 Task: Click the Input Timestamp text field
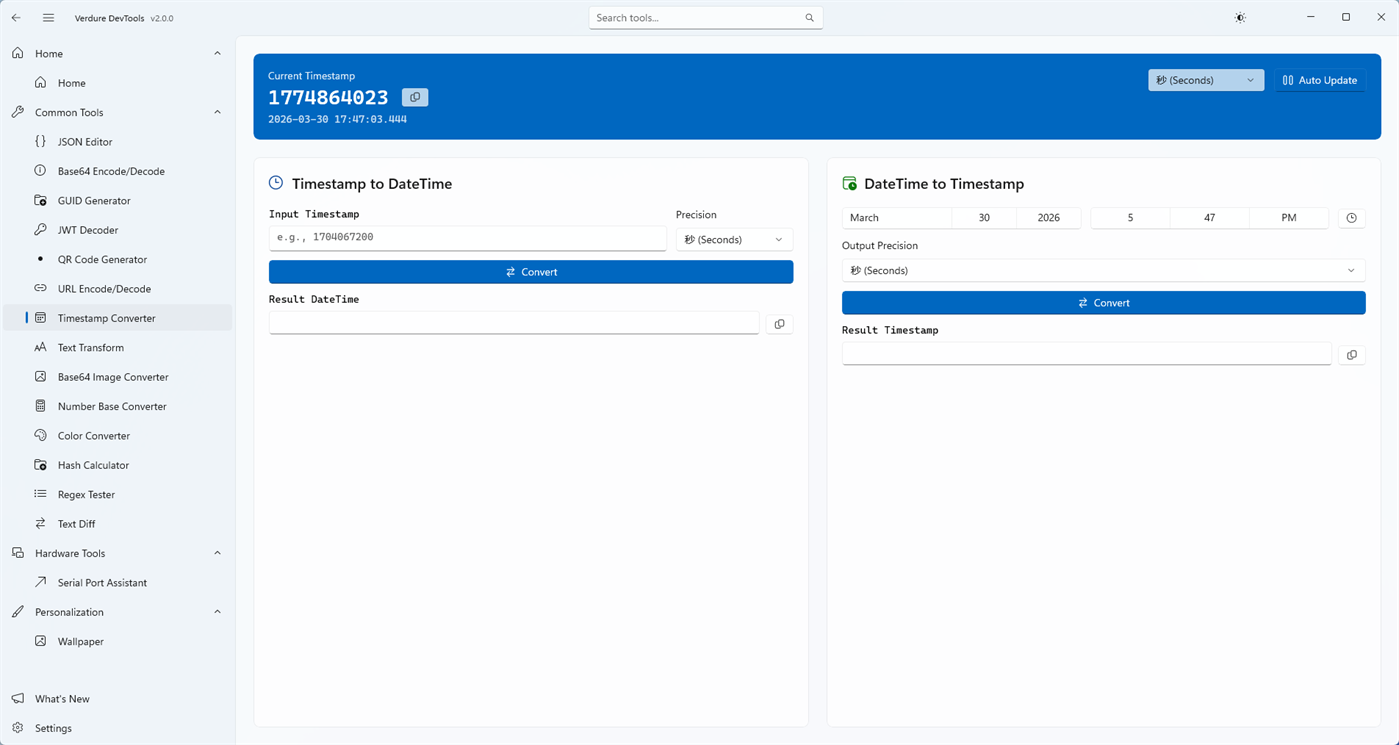coord(467,238)
